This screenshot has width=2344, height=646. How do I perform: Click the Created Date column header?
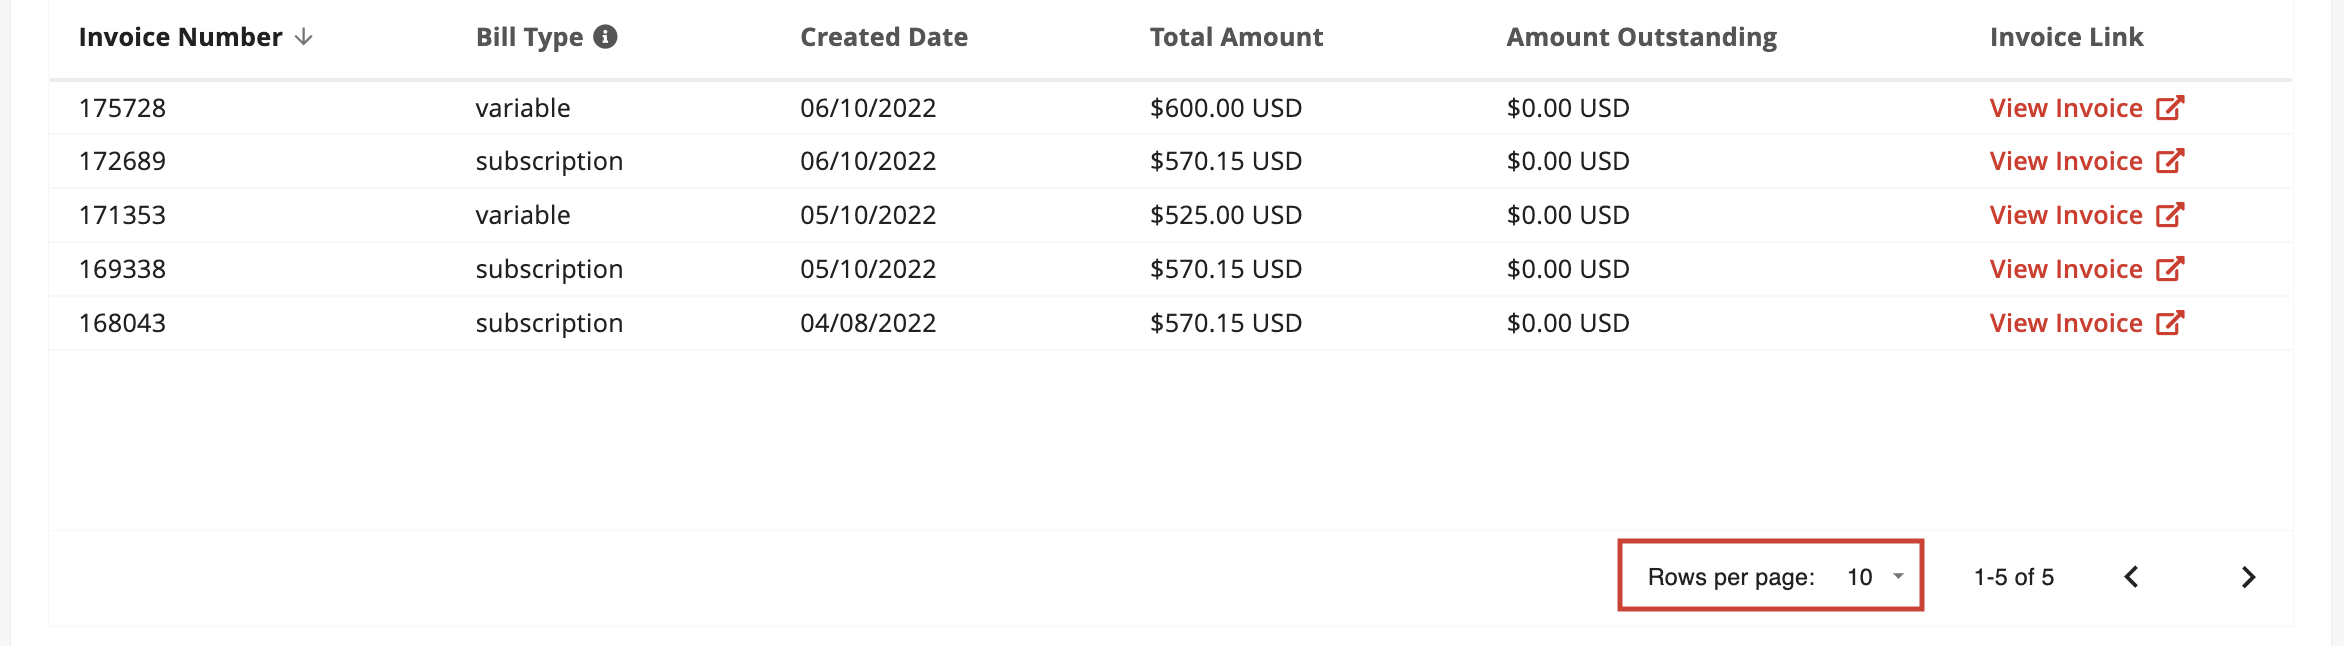point(884,37)
